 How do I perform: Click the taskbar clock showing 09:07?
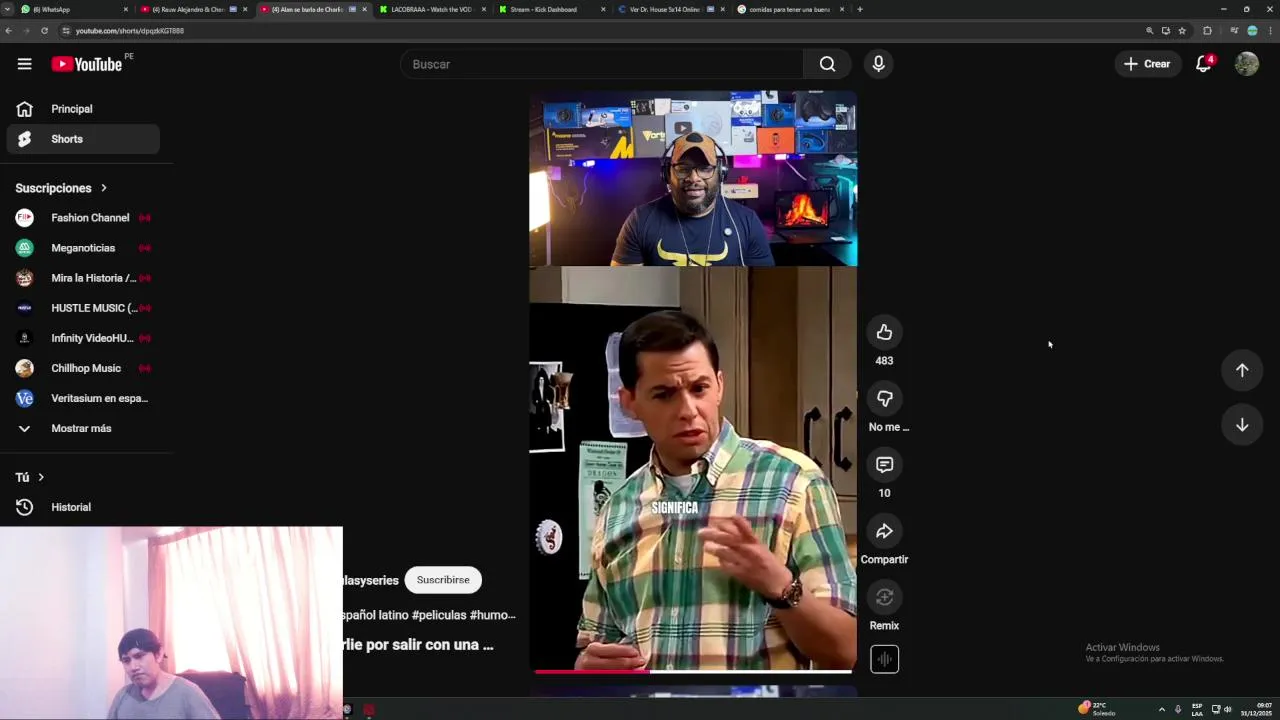(x=1257, y=709)
